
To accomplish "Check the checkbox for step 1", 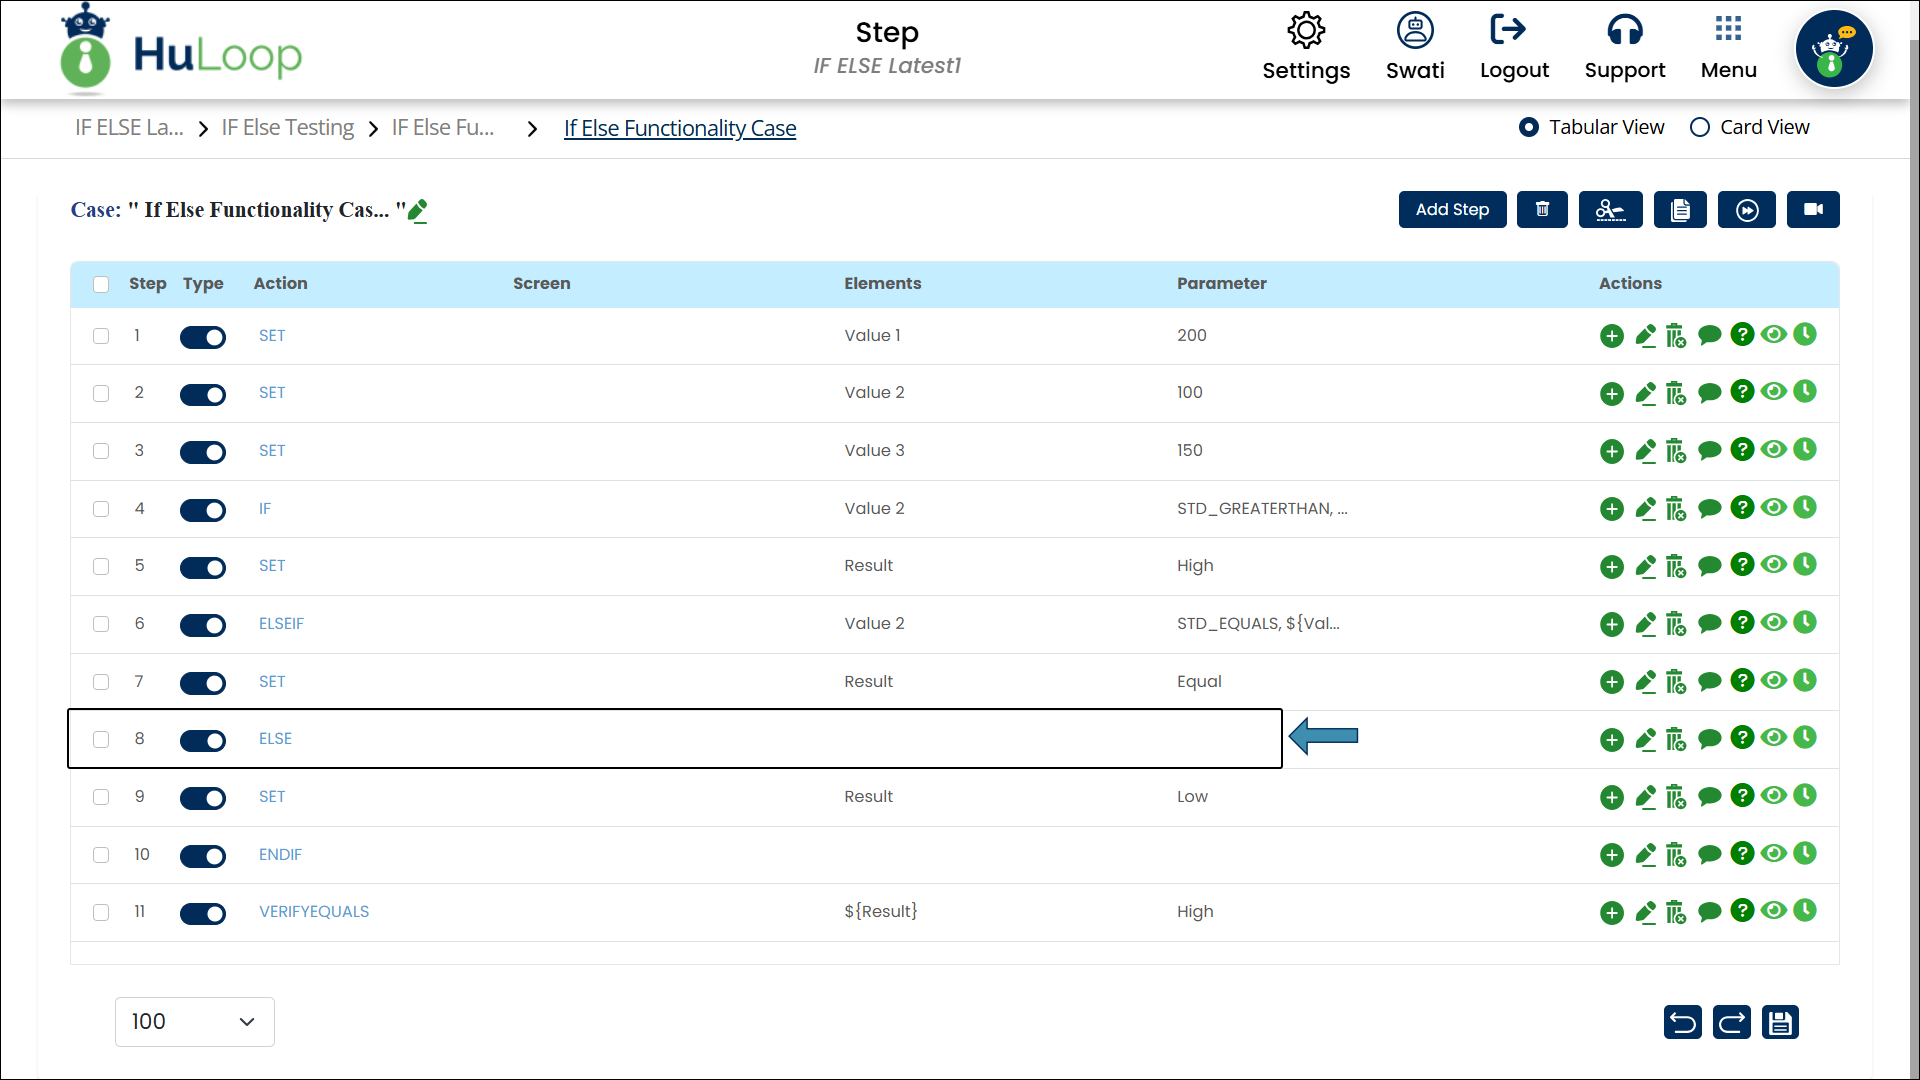I will (101, 336).
